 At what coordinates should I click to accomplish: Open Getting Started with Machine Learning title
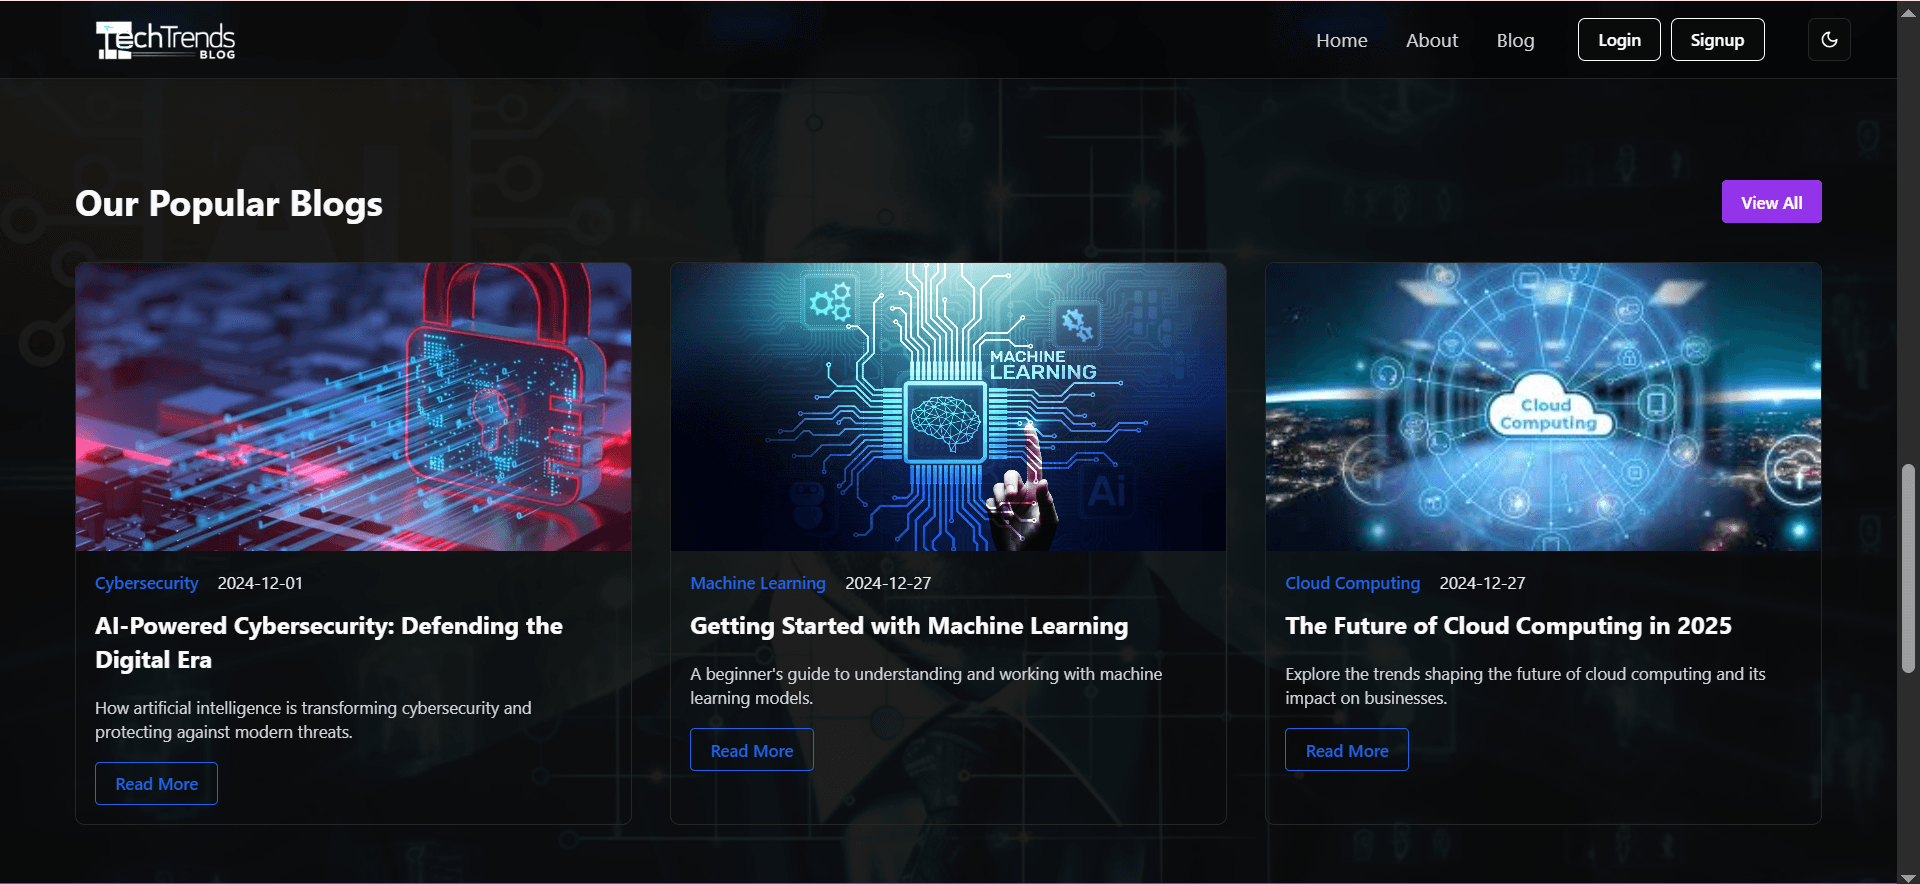[x=908, y=626]
